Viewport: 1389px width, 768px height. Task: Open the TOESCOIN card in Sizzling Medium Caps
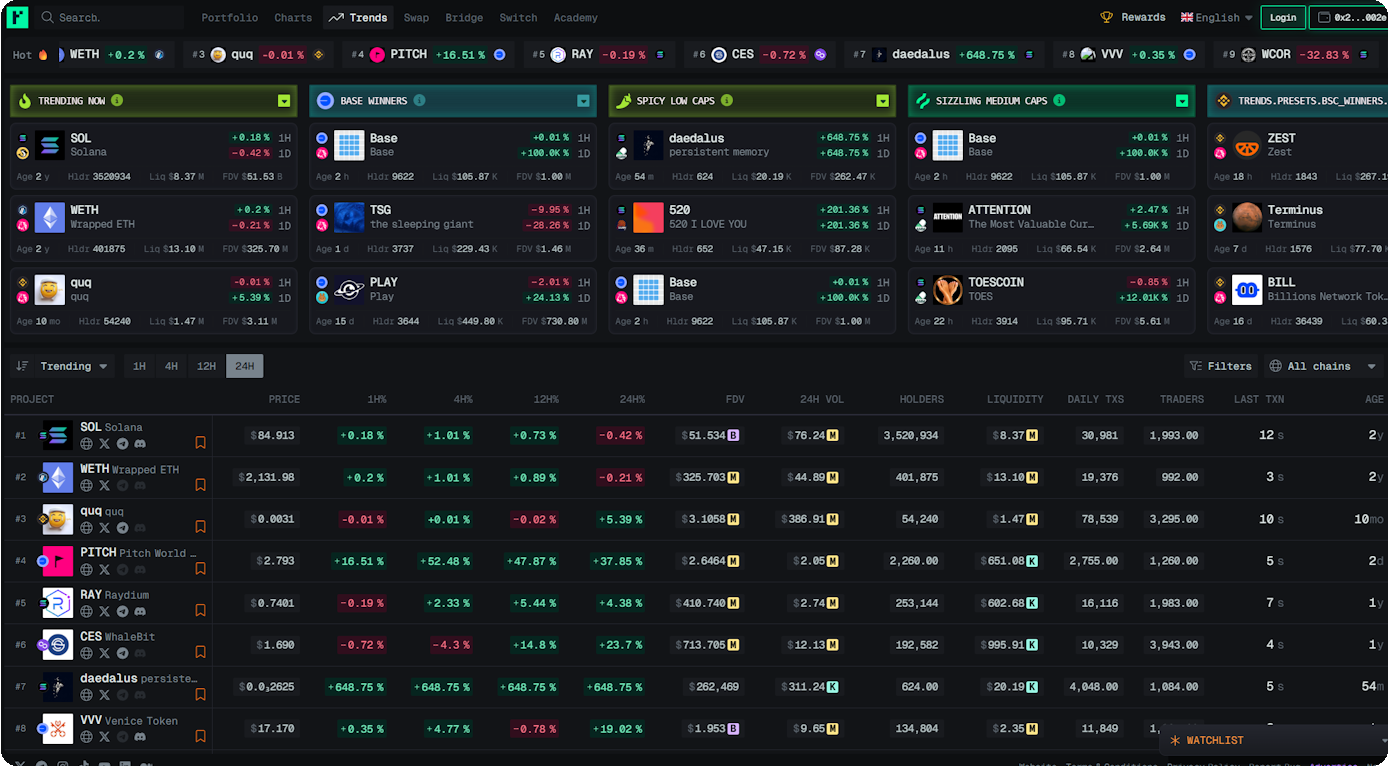click(1052, 300)
